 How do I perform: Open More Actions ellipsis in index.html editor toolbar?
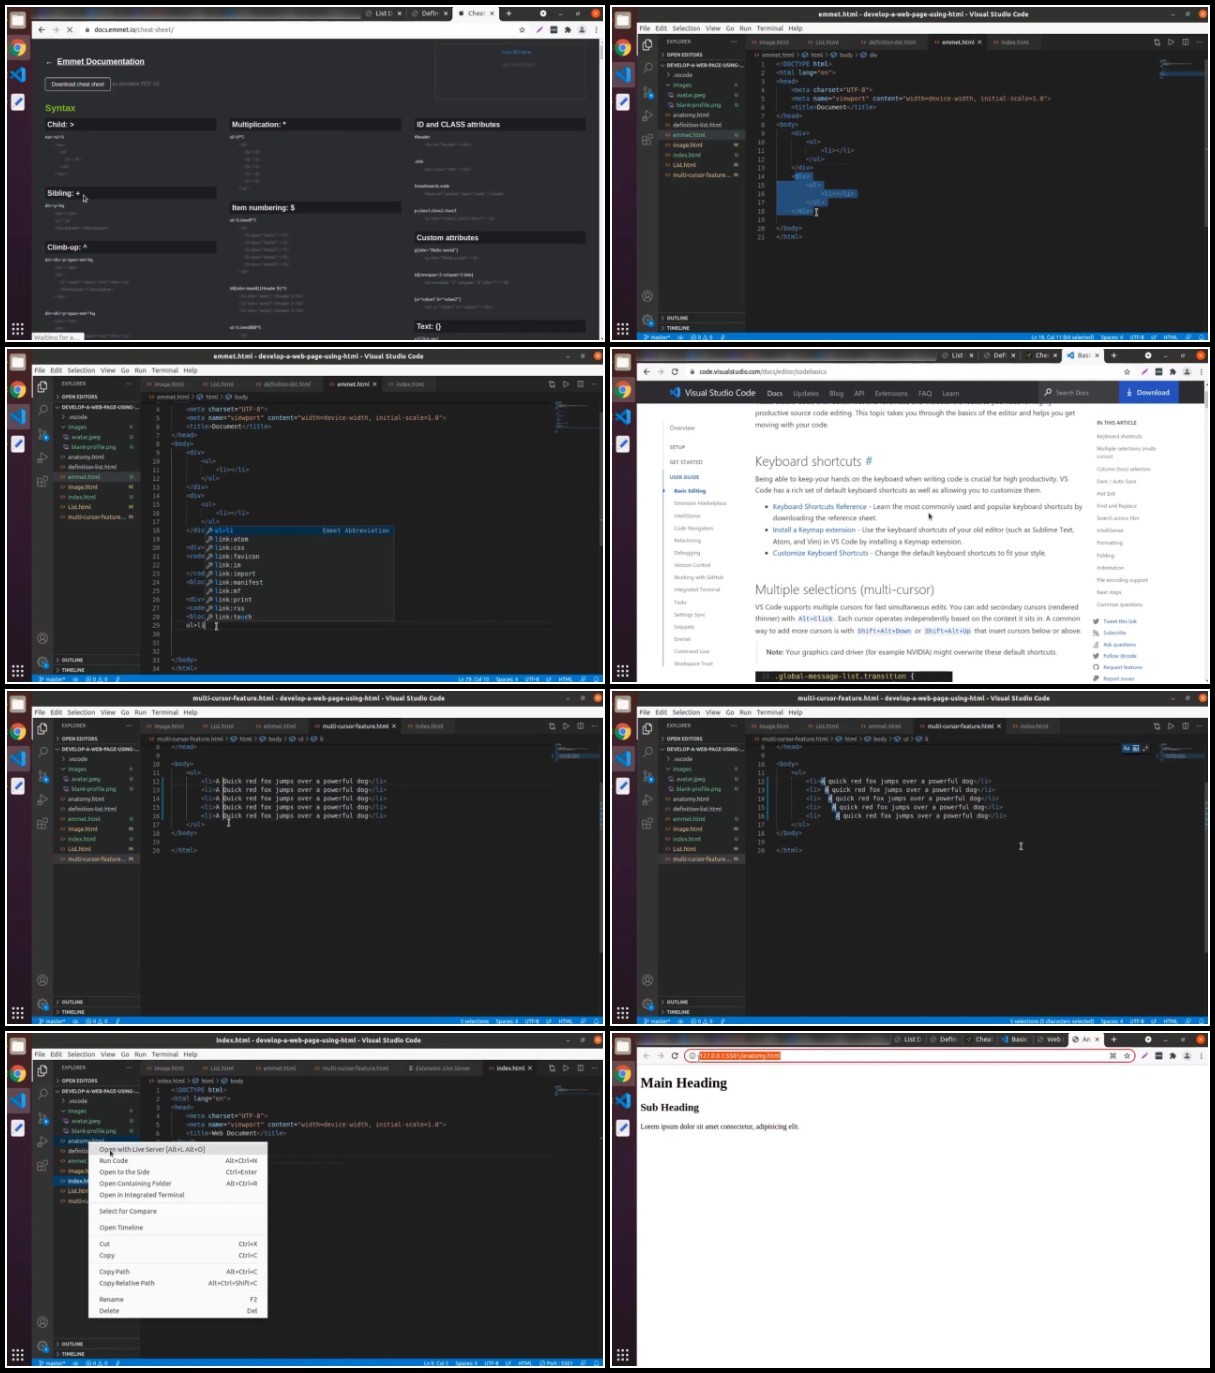click(596, 1068)
